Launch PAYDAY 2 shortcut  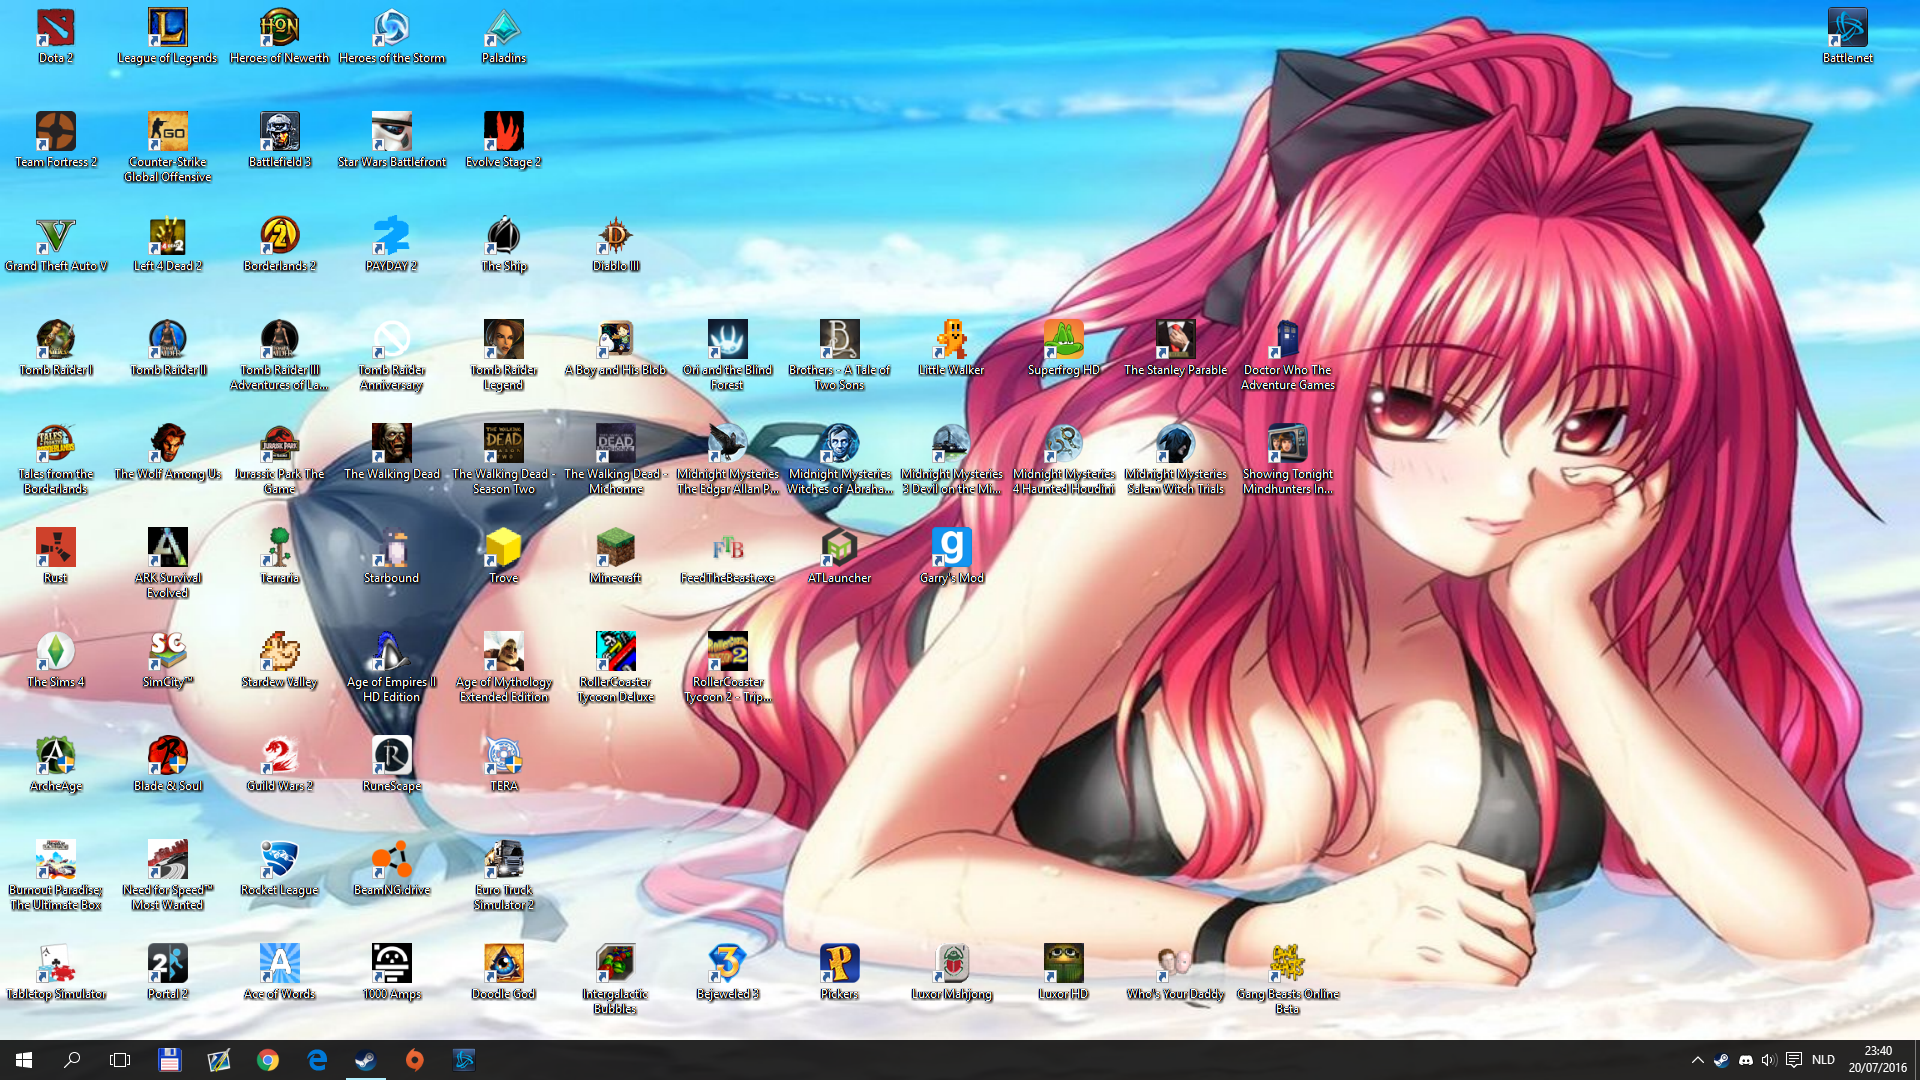(391, 244)
